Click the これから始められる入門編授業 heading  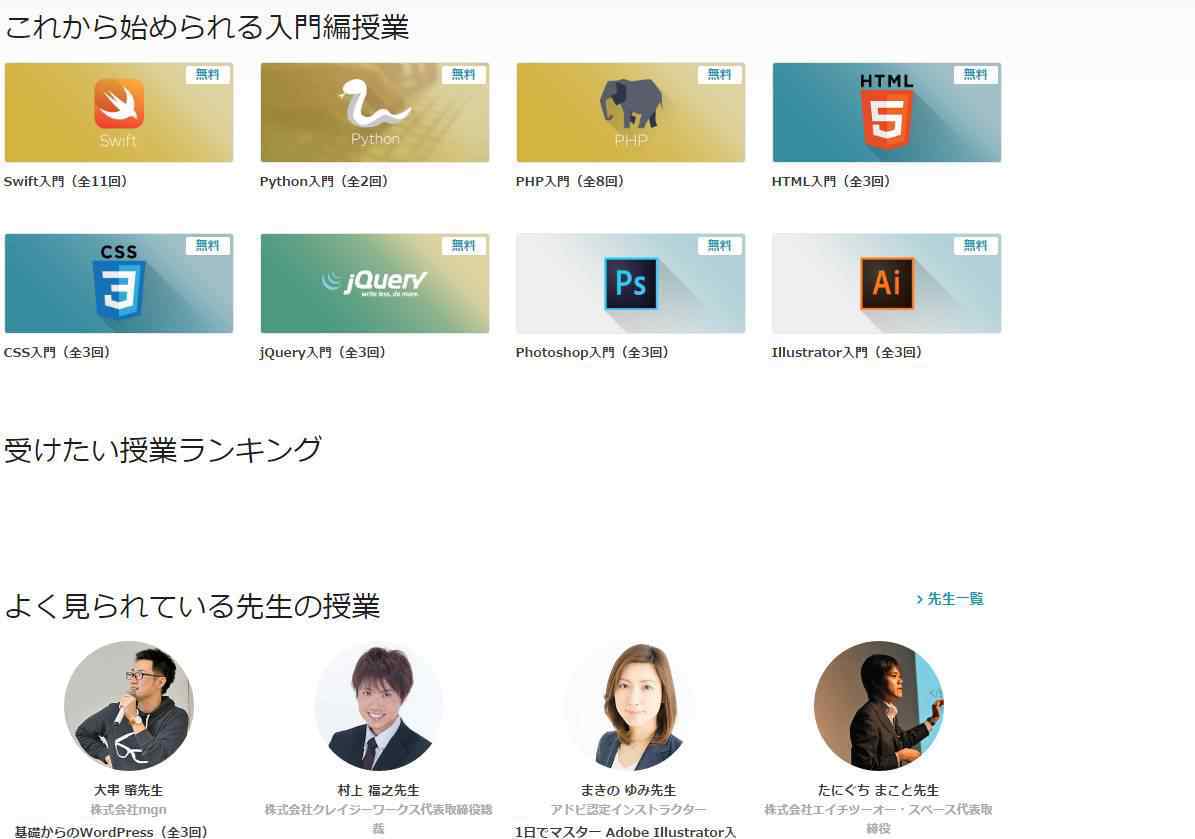(207, 27)
